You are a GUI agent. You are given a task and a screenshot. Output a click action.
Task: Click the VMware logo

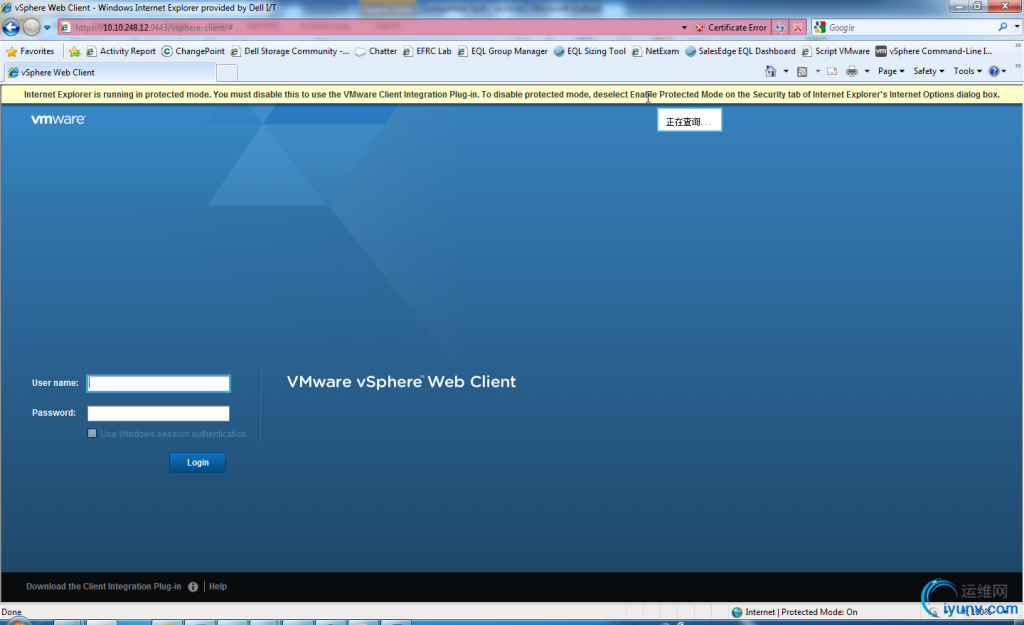(x=58, y=119)
